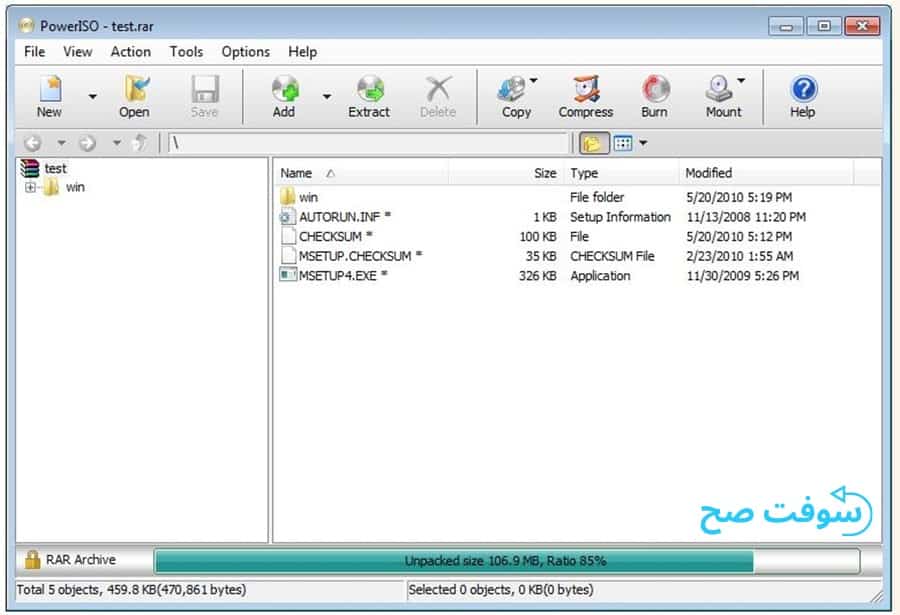Click the Forward navigation arrow
Screen dimensions: 900x615
87,142
